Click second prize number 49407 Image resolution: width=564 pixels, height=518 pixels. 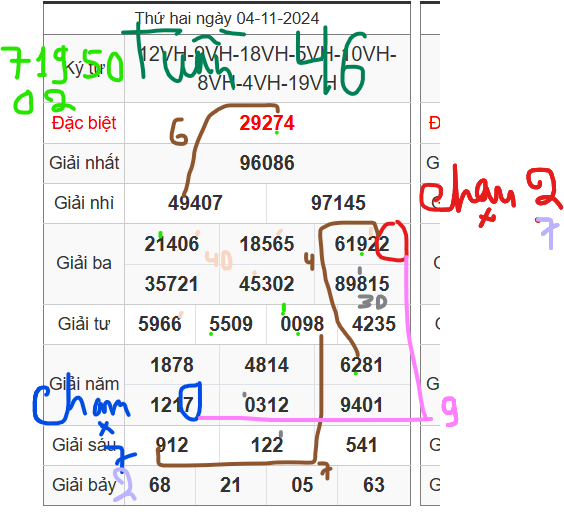tap(195, 203)
